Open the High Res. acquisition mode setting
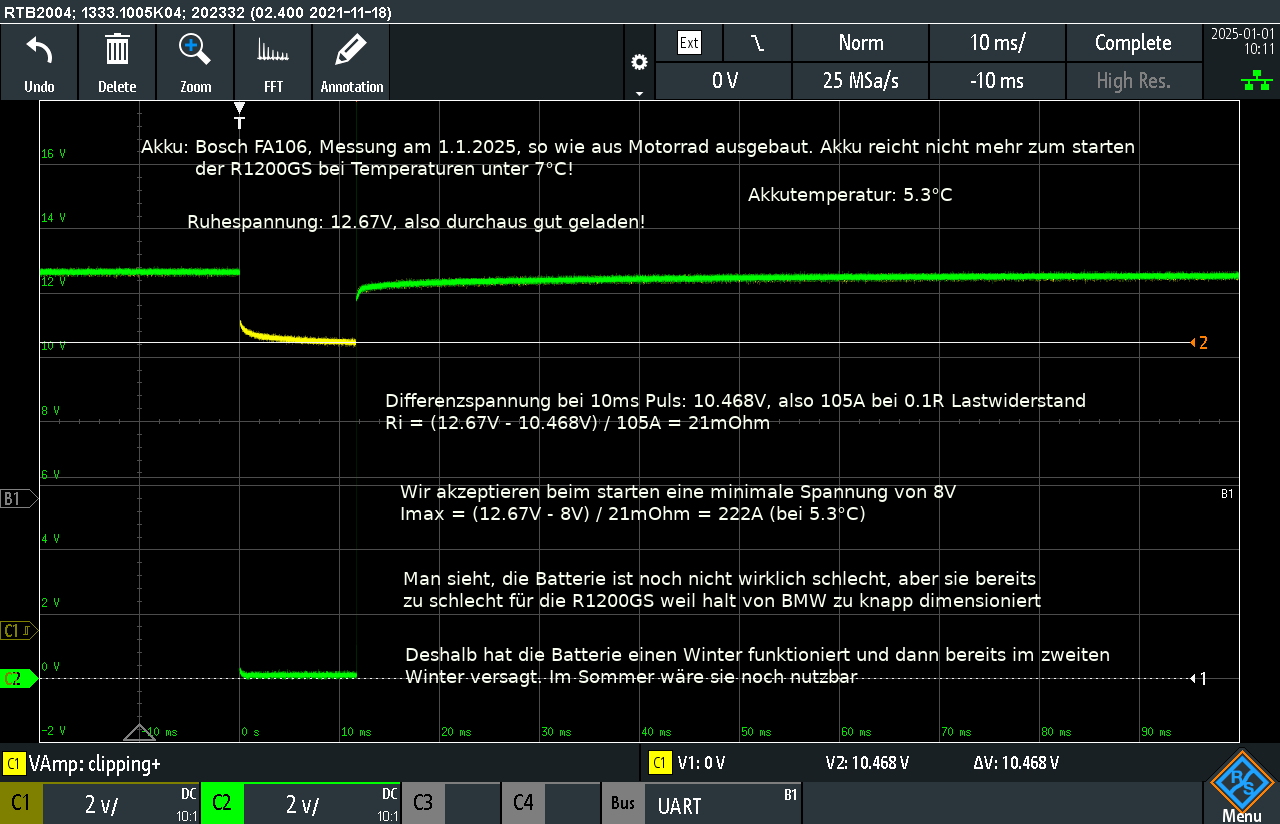Screen dimensions: 1280x824 (x=1133, y=81)
